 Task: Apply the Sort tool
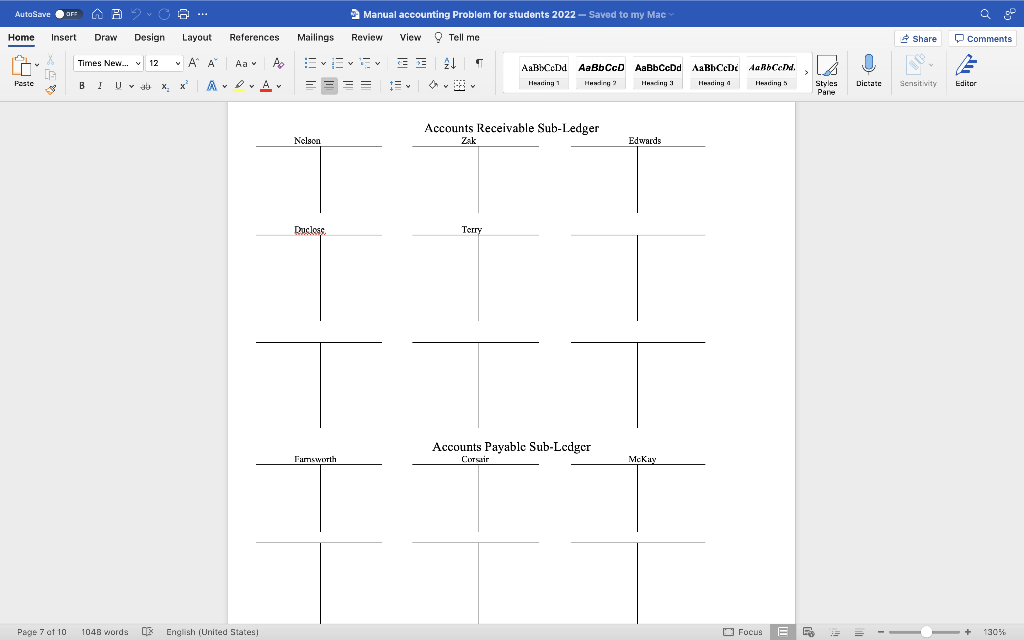click(x=450, y=64)
